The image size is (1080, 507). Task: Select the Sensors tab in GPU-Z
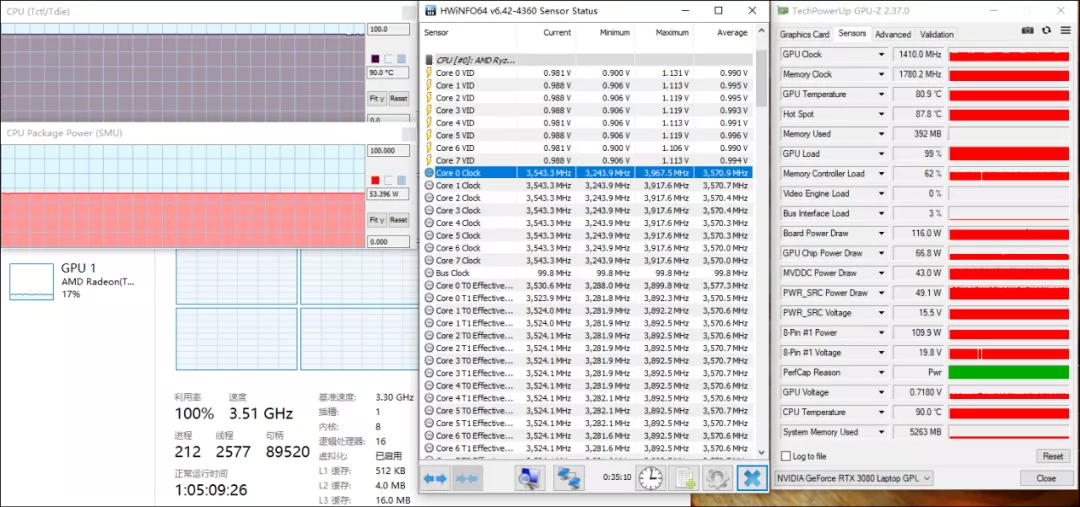coord(852,33)
